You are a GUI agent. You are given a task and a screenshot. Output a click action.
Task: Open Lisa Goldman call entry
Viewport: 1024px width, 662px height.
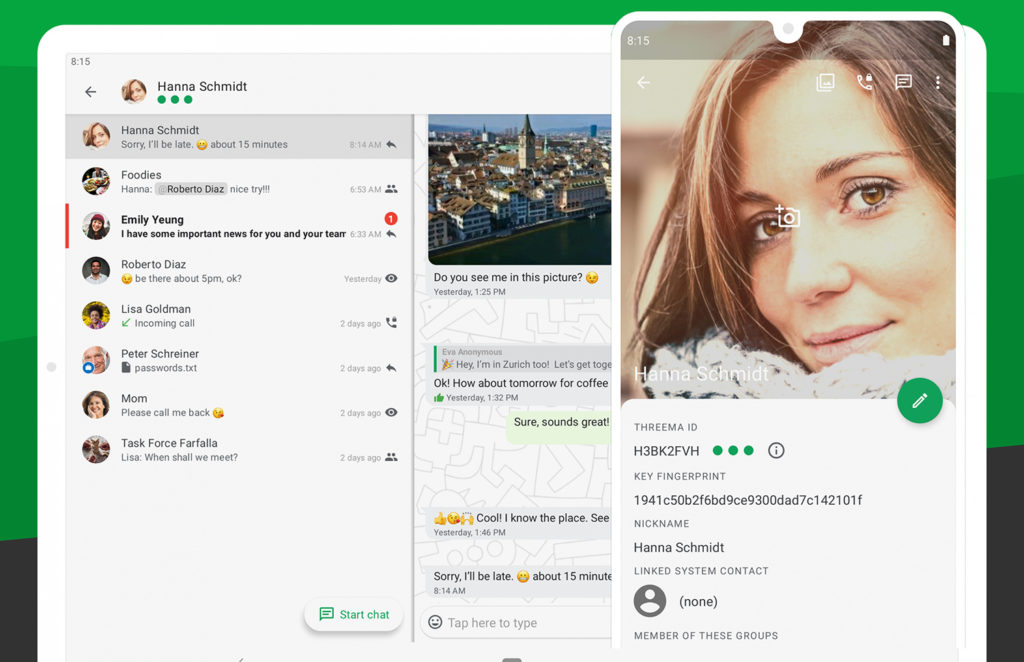click(239, 316)
